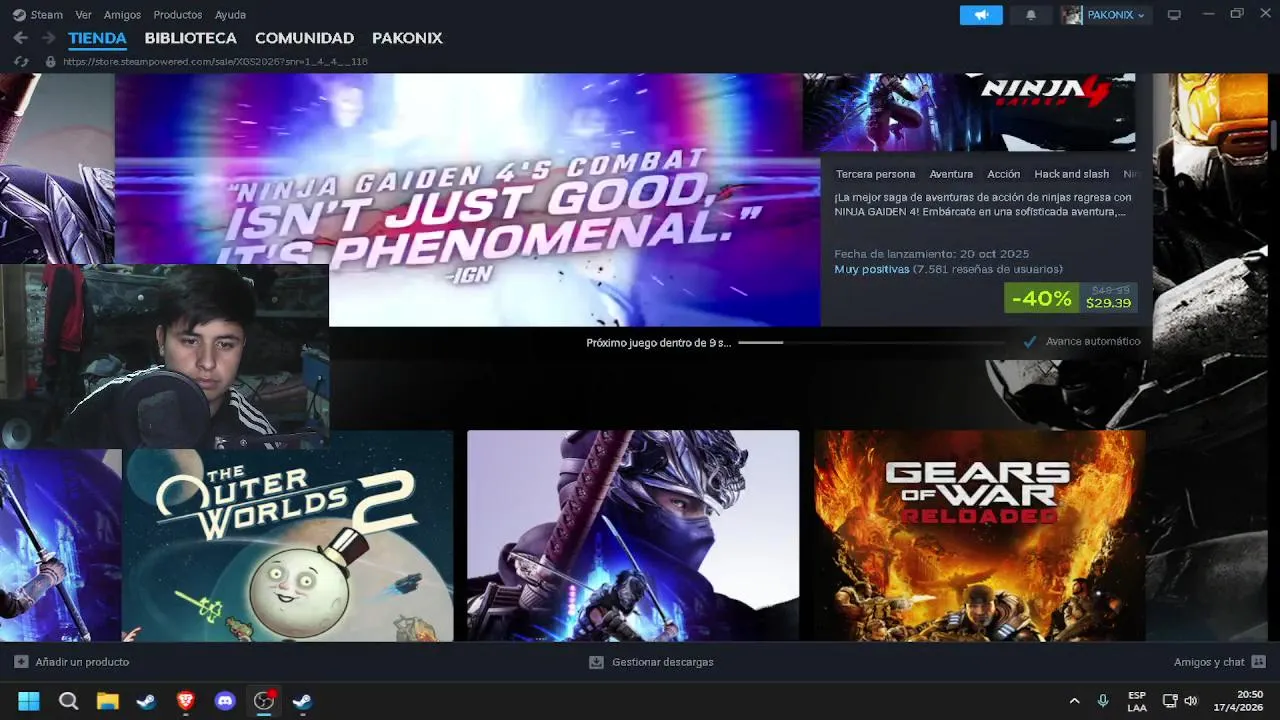Open the Windows Start menu
The width and height of the screenshot is (1280, 720).
coord(29,701)
